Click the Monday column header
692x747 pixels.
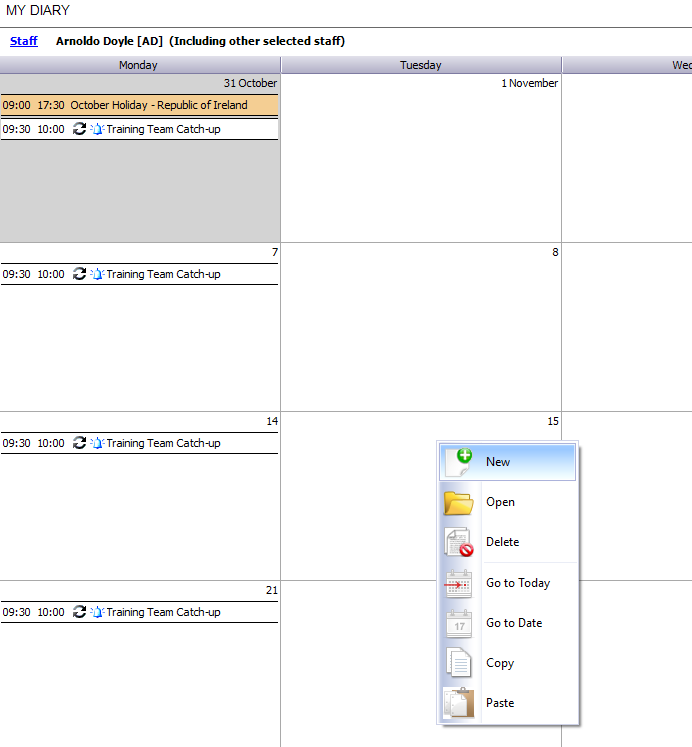[x=138, y=65]
